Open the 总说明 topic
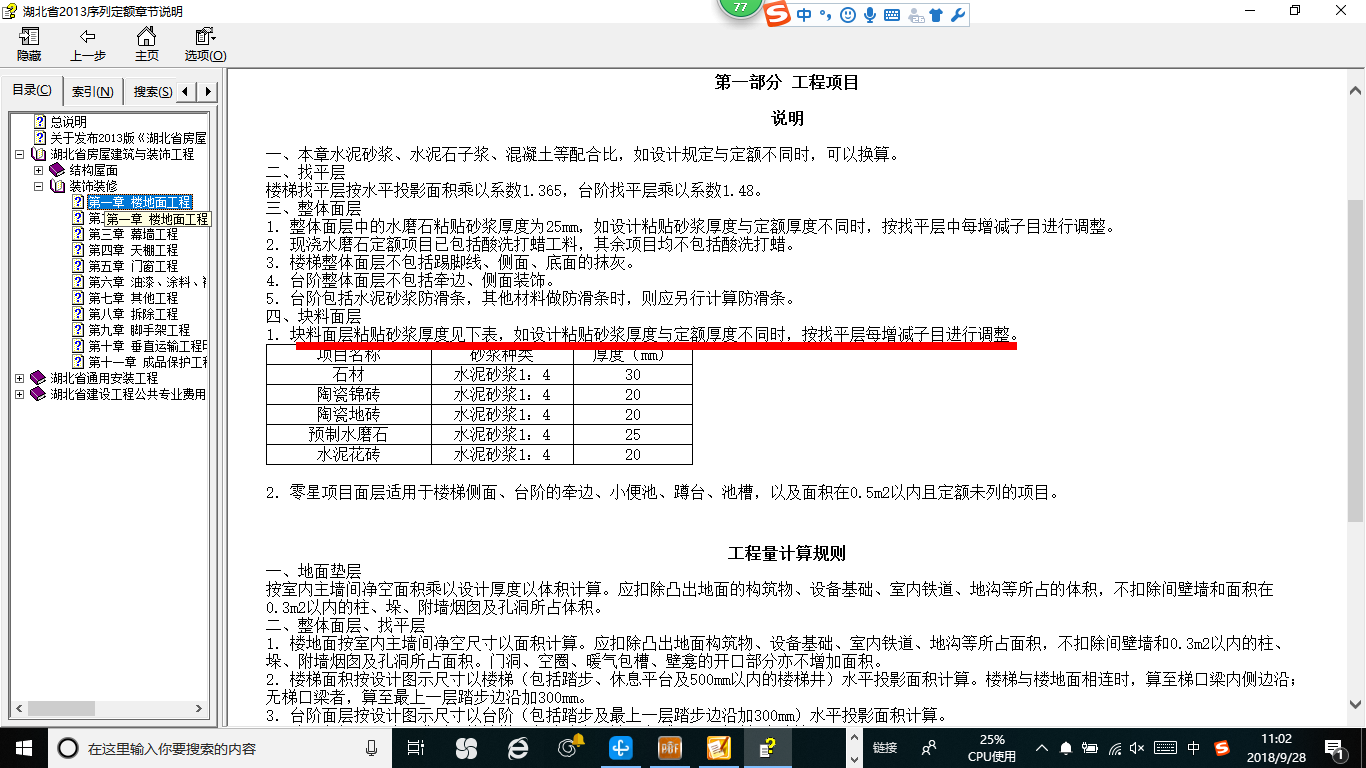The width and height of the screenshot is (1366, 768). [x=68, y=122]
